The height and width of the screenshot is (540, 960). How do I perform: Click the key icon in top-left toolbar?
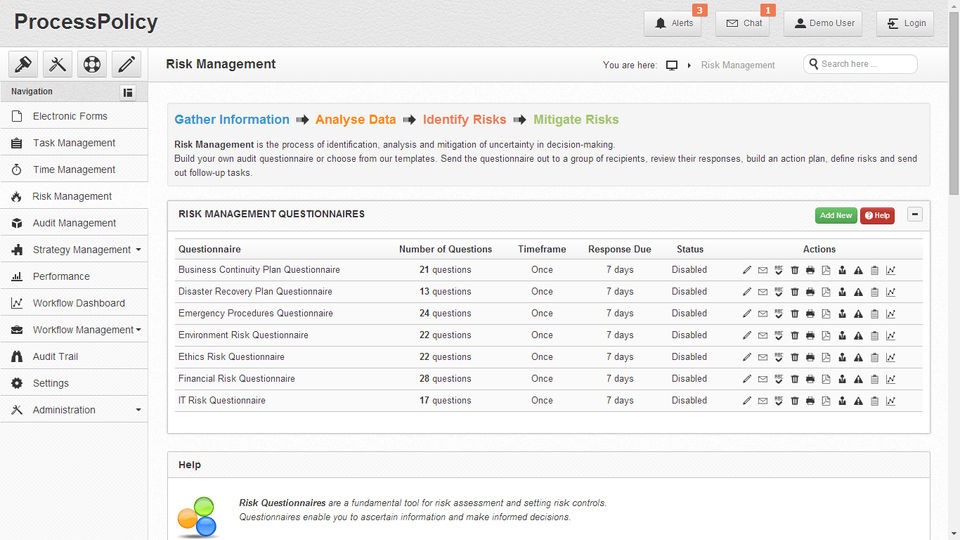tap(23, 64)
